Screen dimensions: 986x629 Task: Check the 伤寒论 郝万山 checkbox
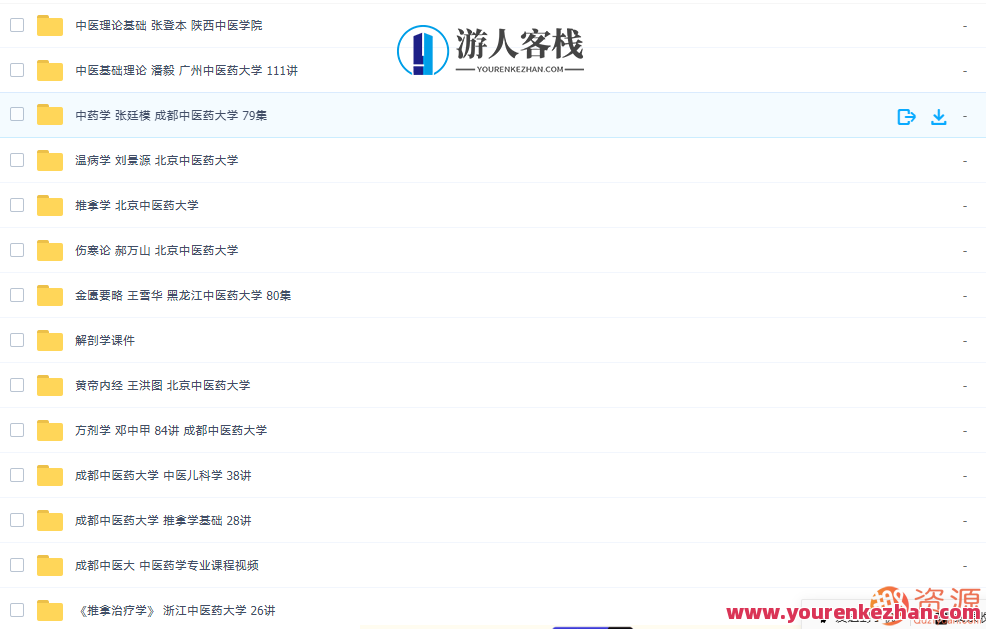tap(16, 250)
